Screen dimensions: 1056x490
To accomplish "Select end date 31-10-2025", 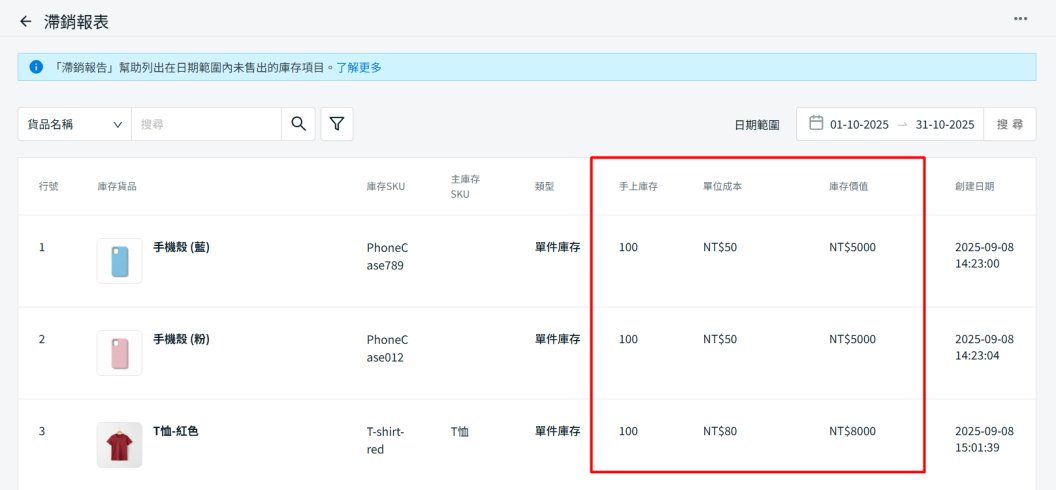I will pos(945,125).
